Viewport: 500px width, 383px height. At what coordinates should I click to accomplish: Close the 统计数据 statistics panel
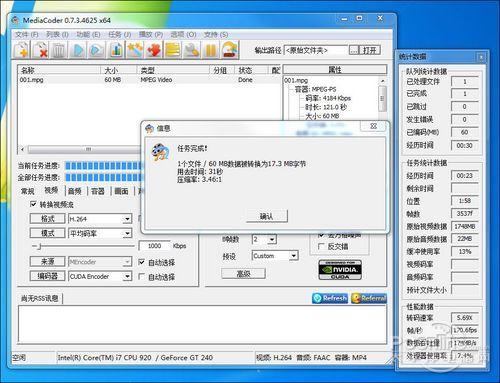481,57
